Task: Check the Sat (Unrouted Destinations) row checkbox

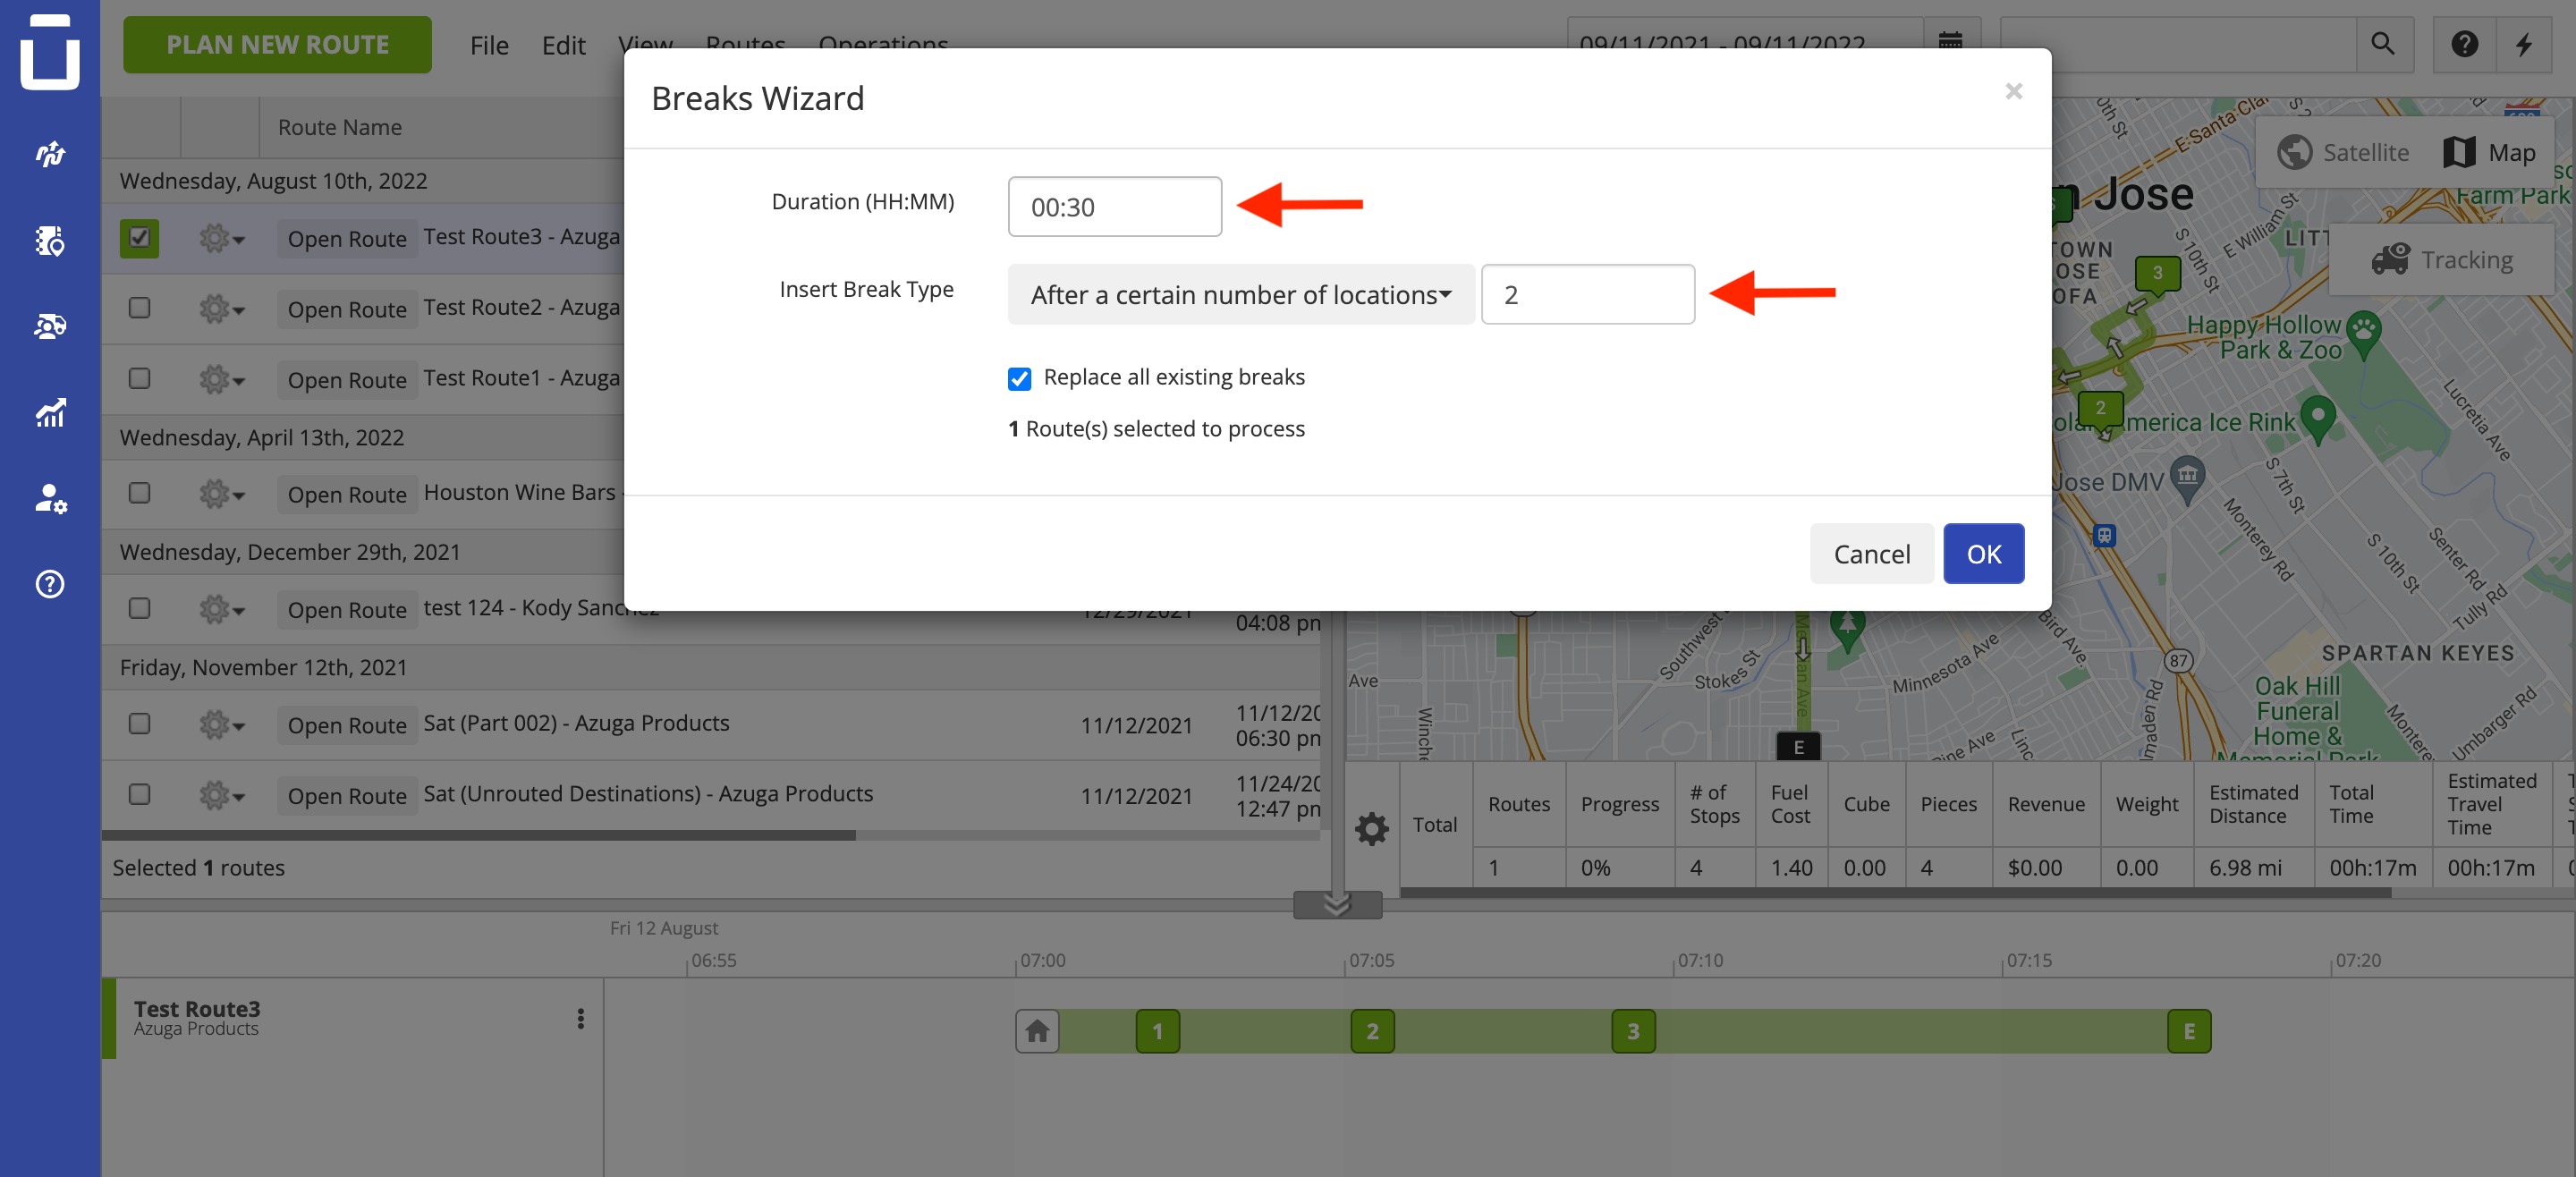Action: tap(140, 794)
